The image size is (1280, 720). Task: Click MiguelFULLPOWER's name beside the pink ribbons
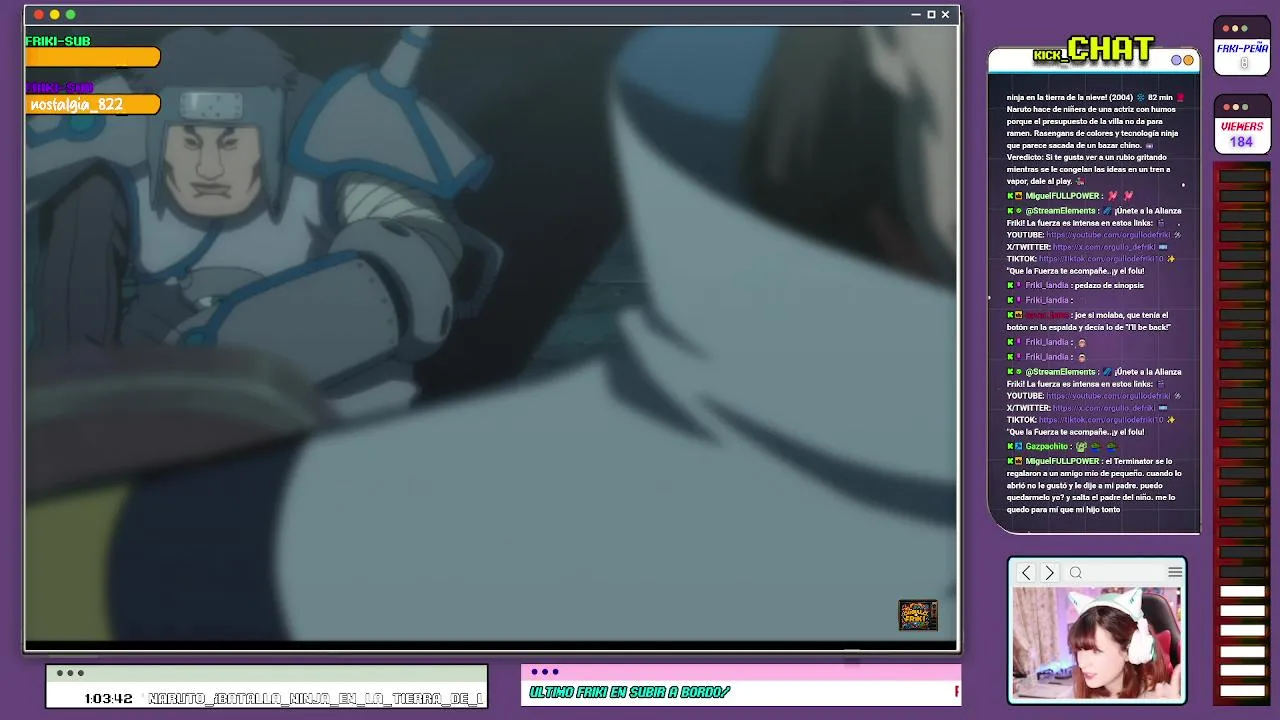pyautogui.click(x=1062, y=196)
